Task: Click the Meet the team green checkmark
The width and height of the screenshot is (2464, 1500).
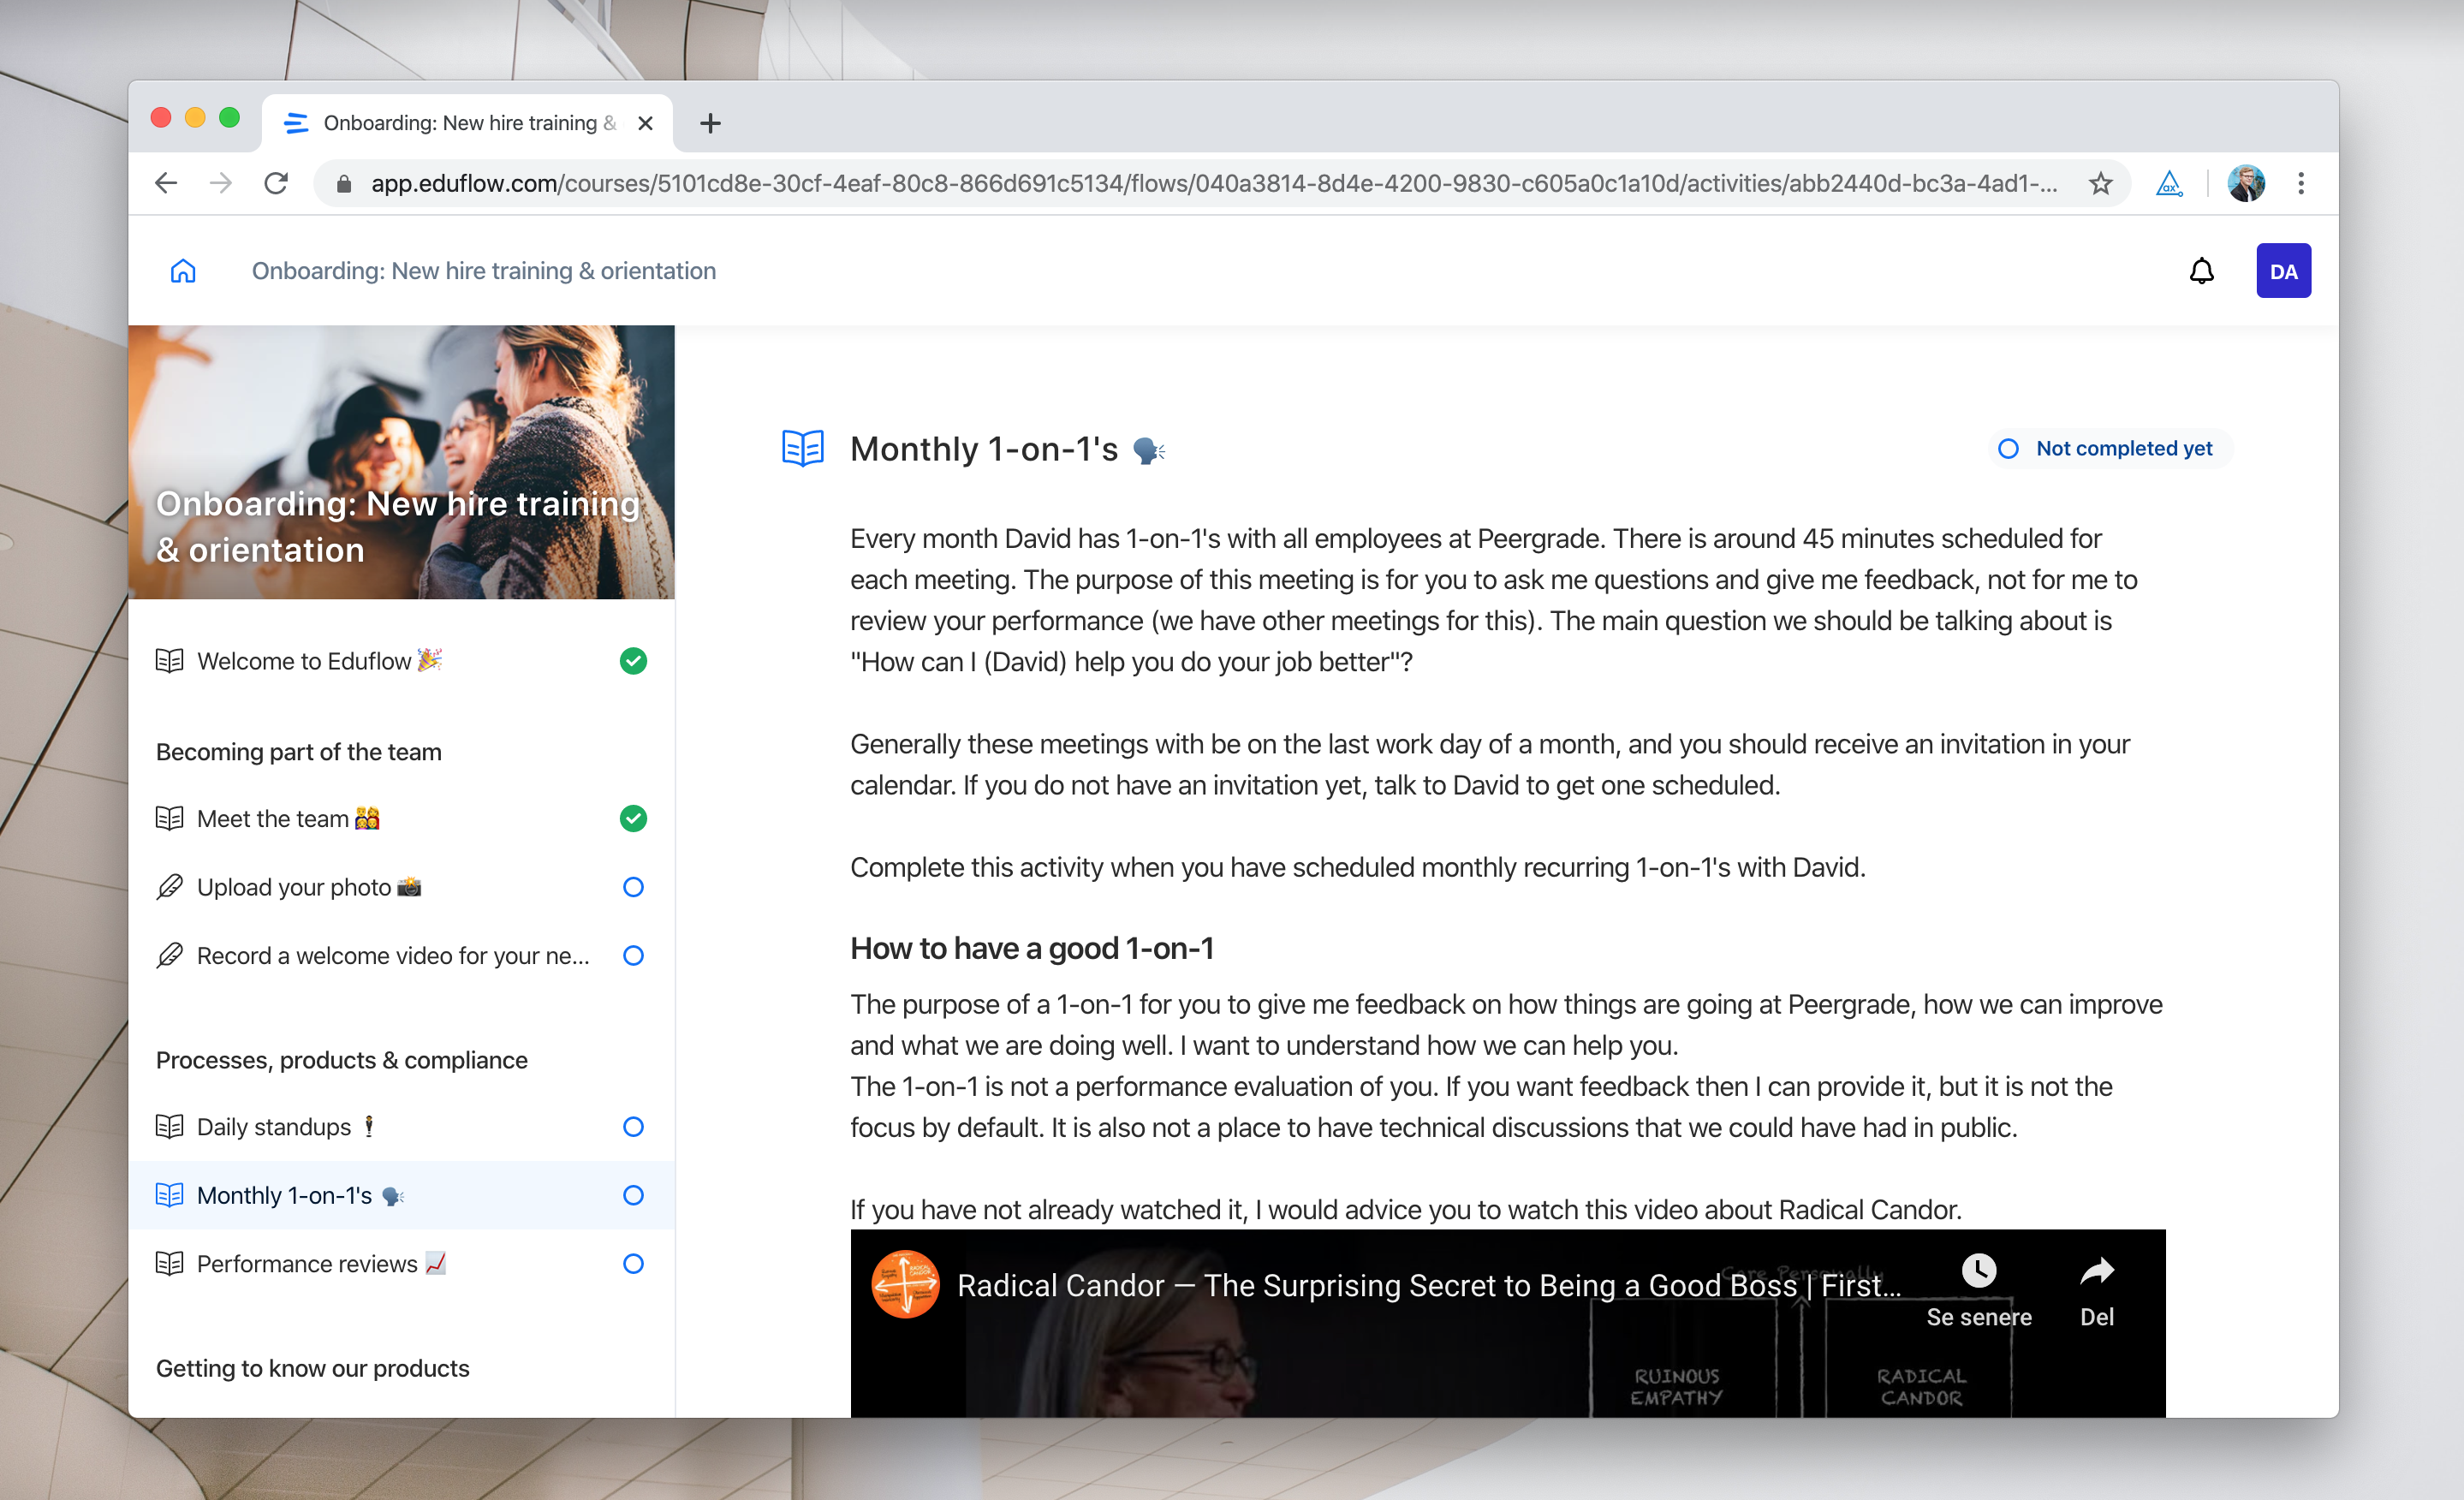Action: (x=633, y=819)
